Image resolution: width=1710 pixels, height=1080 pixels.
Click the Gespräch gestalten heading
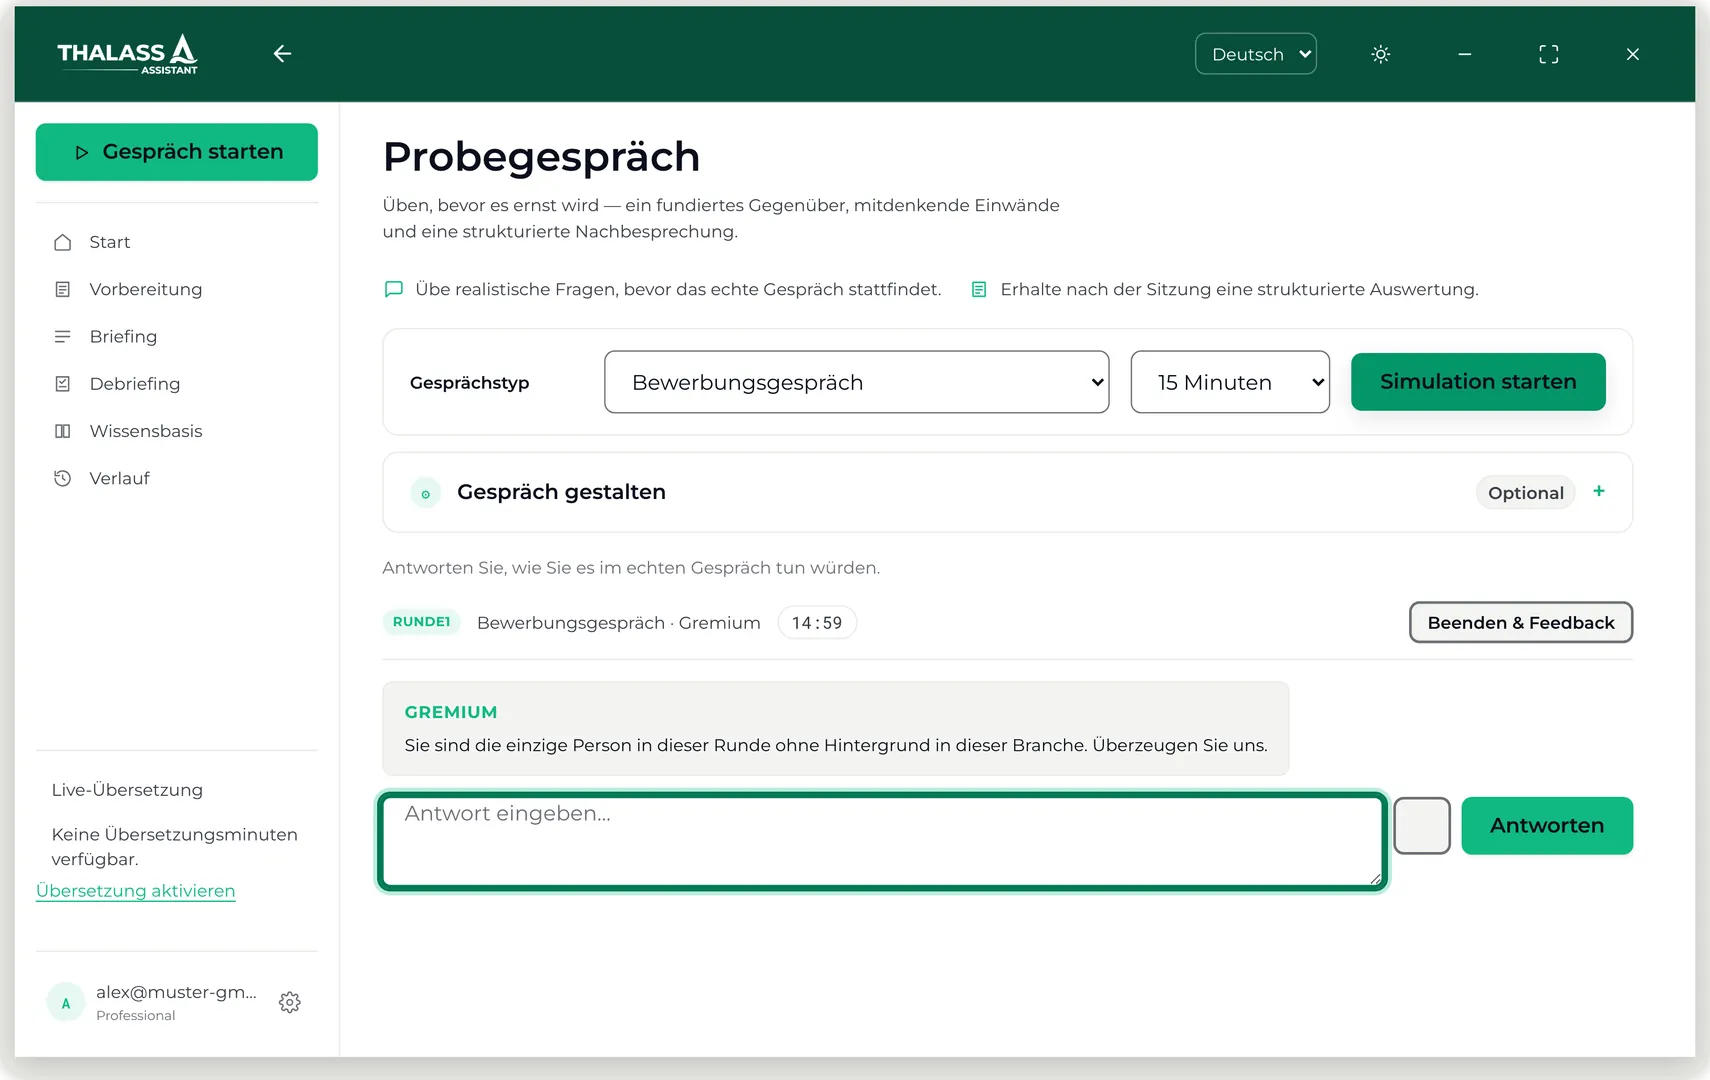561,492
